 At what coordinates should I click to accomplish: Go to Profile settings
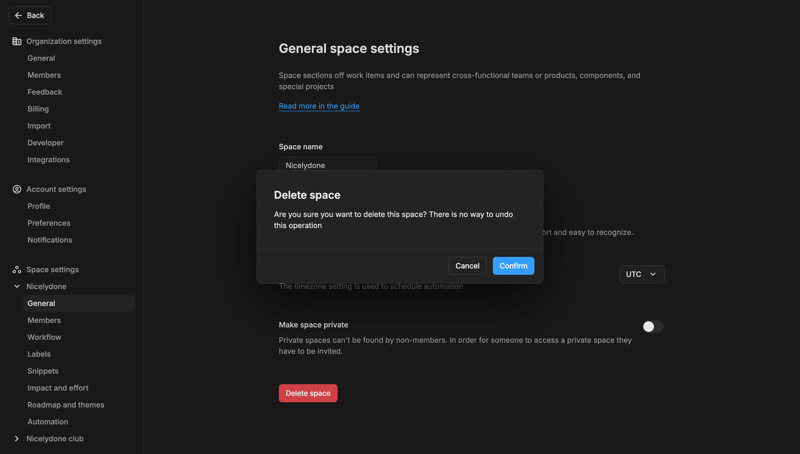pos(39,206)
